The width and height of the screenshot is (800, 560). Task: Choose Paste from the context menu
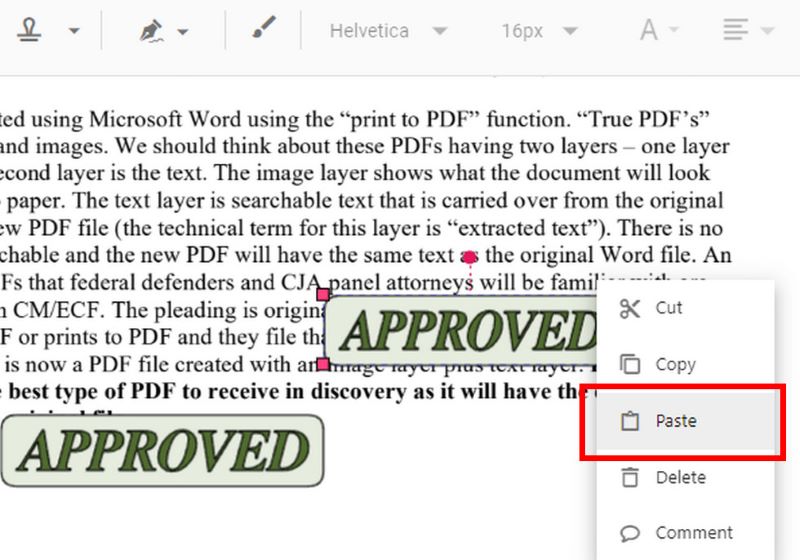686,421
